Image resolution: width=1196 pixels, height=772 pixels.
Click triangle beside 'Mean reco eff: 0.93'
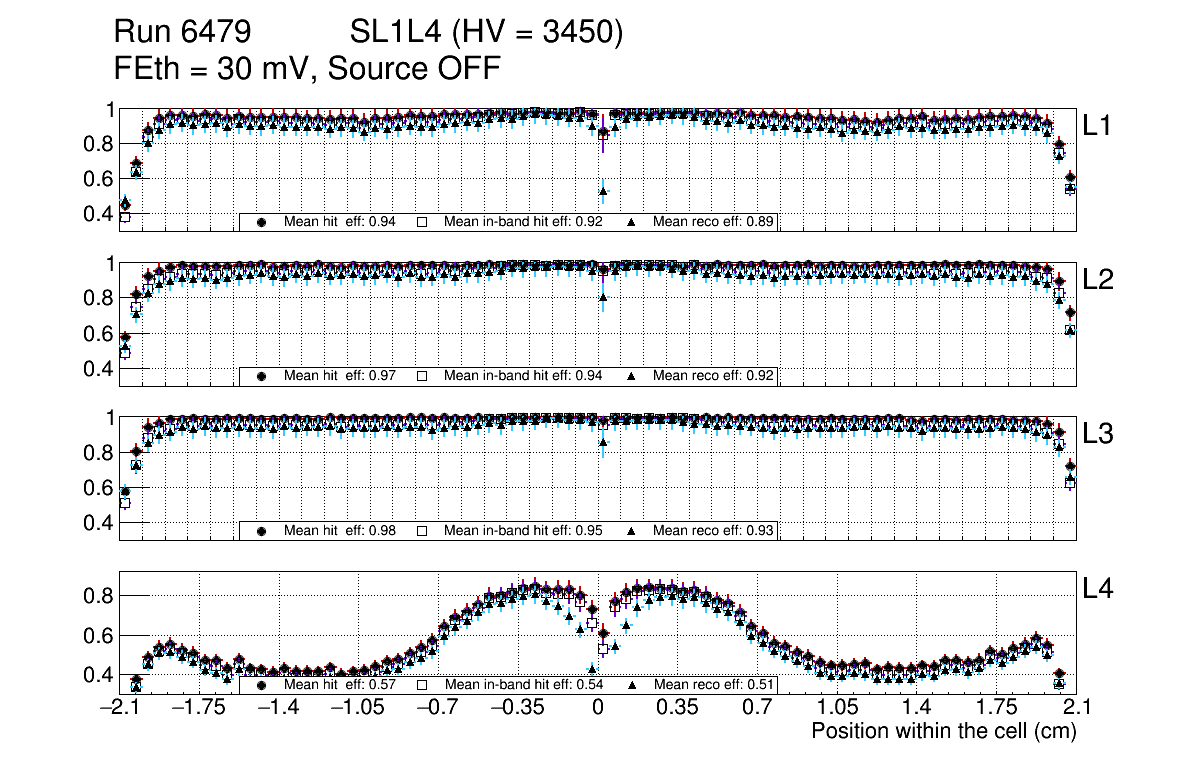point(631,531)
